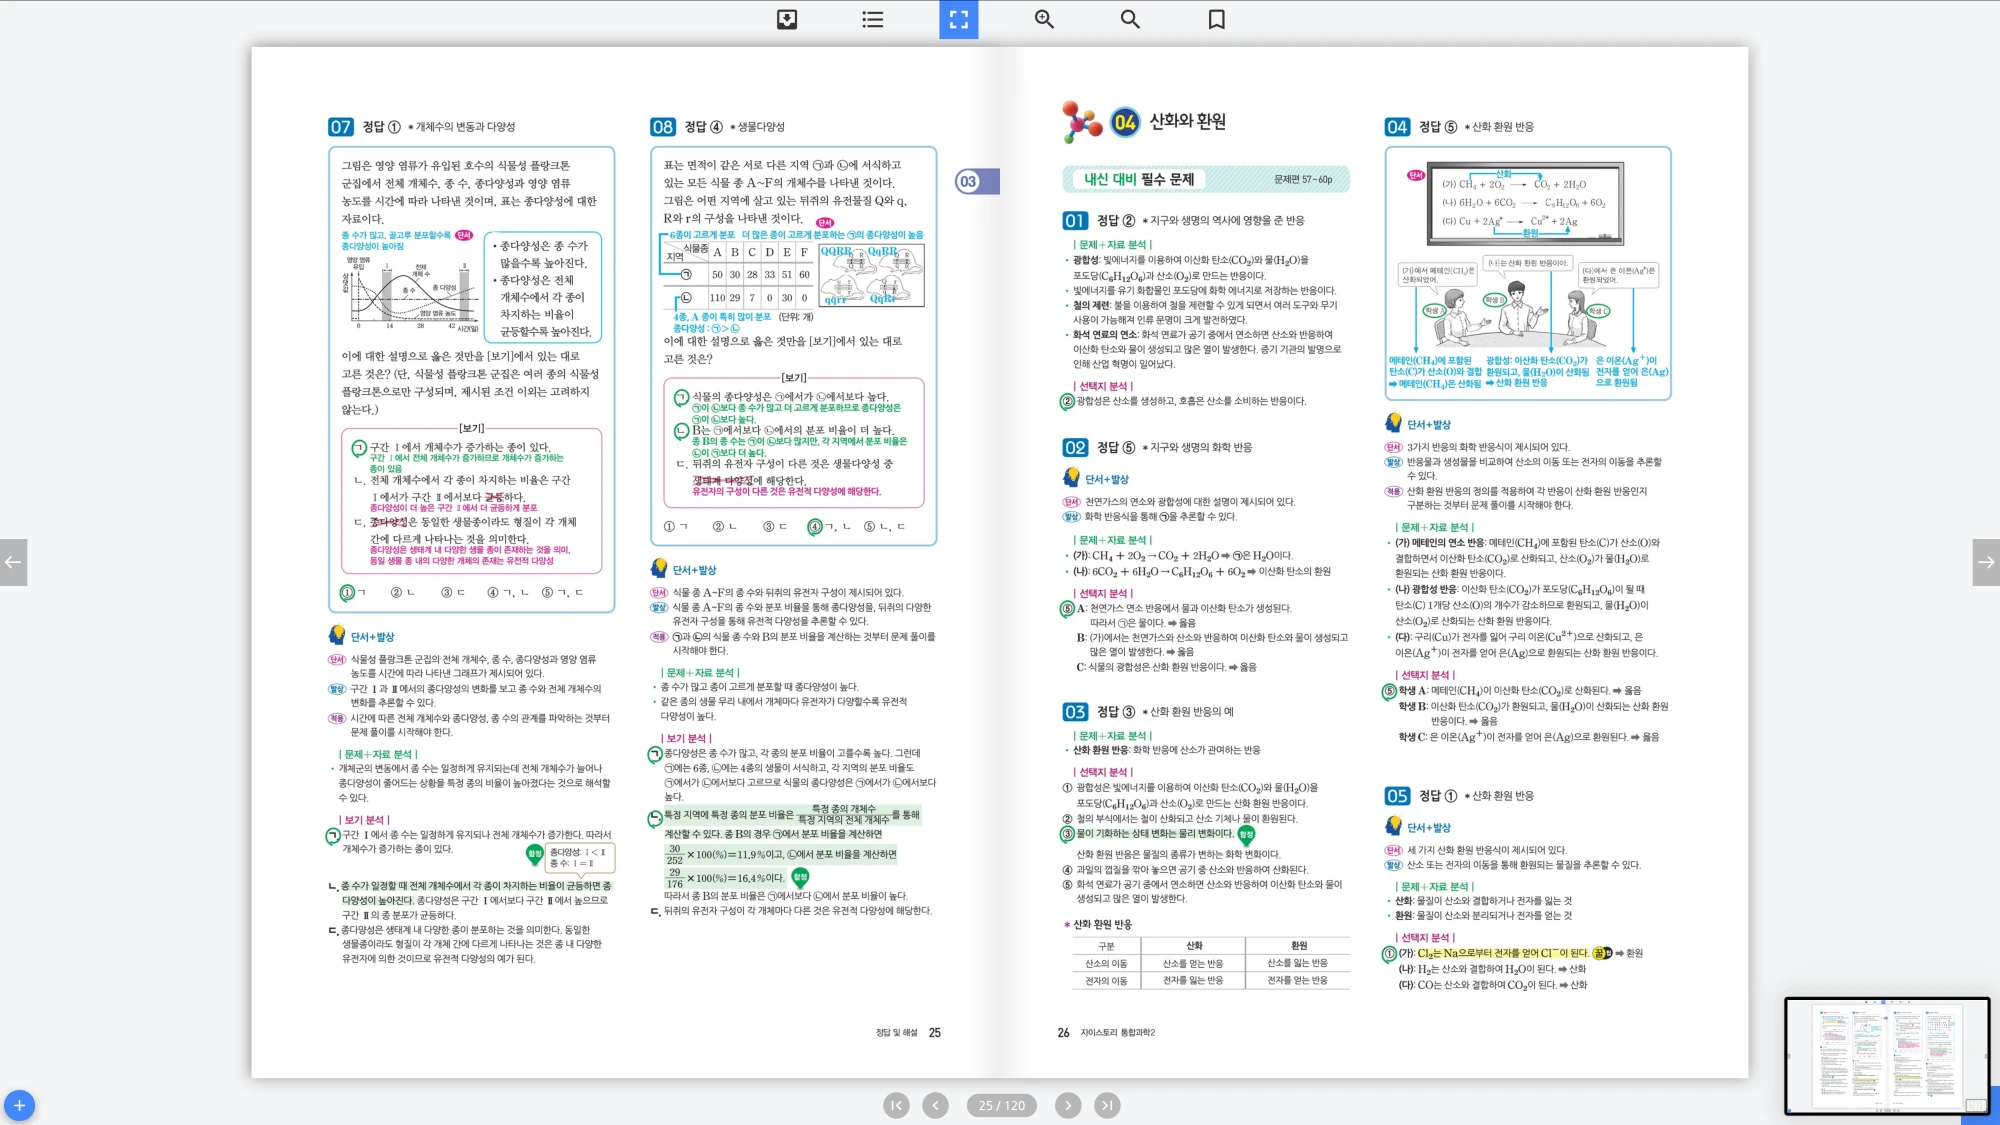Go to previous page with left arrow
Screen dimensions: 2000x1125
[13, 562]
